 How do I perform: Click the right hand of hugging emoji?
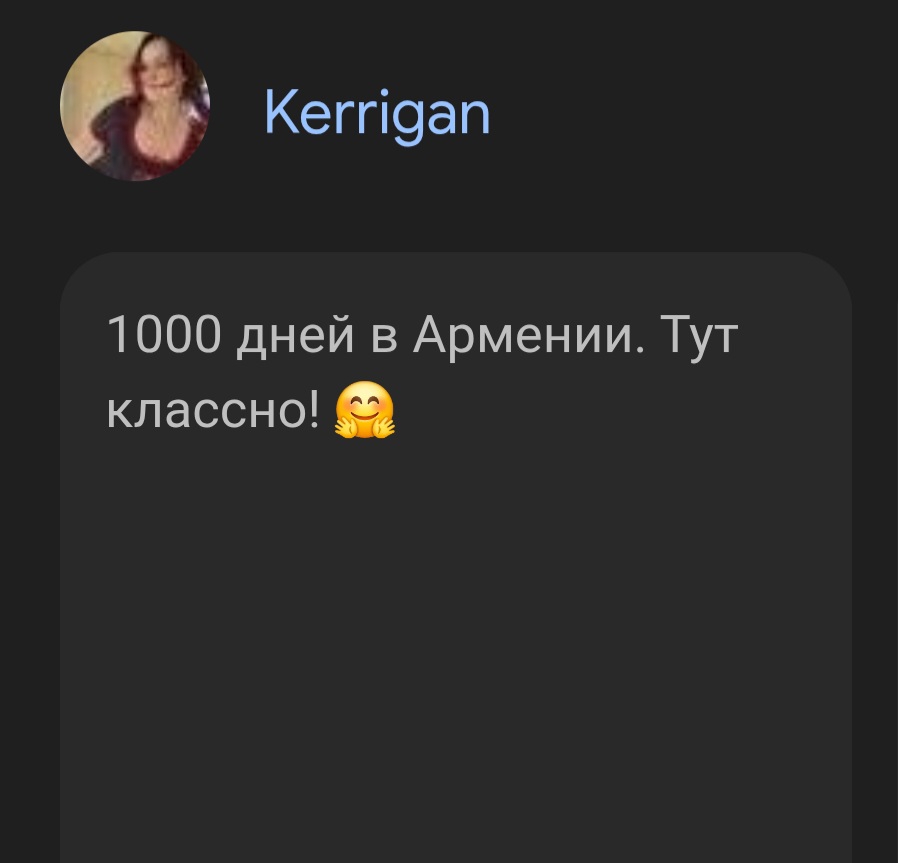click(382, 427)
